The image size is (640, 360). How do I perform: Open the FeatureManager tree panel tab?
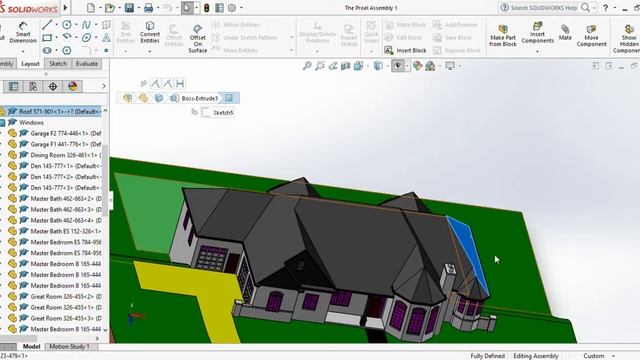pyautogui.click(x=13, y=86)
